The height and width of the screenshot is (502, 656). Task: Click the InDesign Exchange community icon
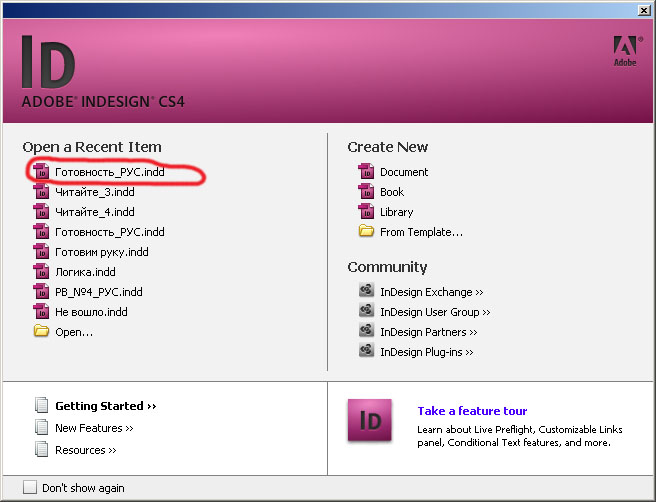coord(366,290)
